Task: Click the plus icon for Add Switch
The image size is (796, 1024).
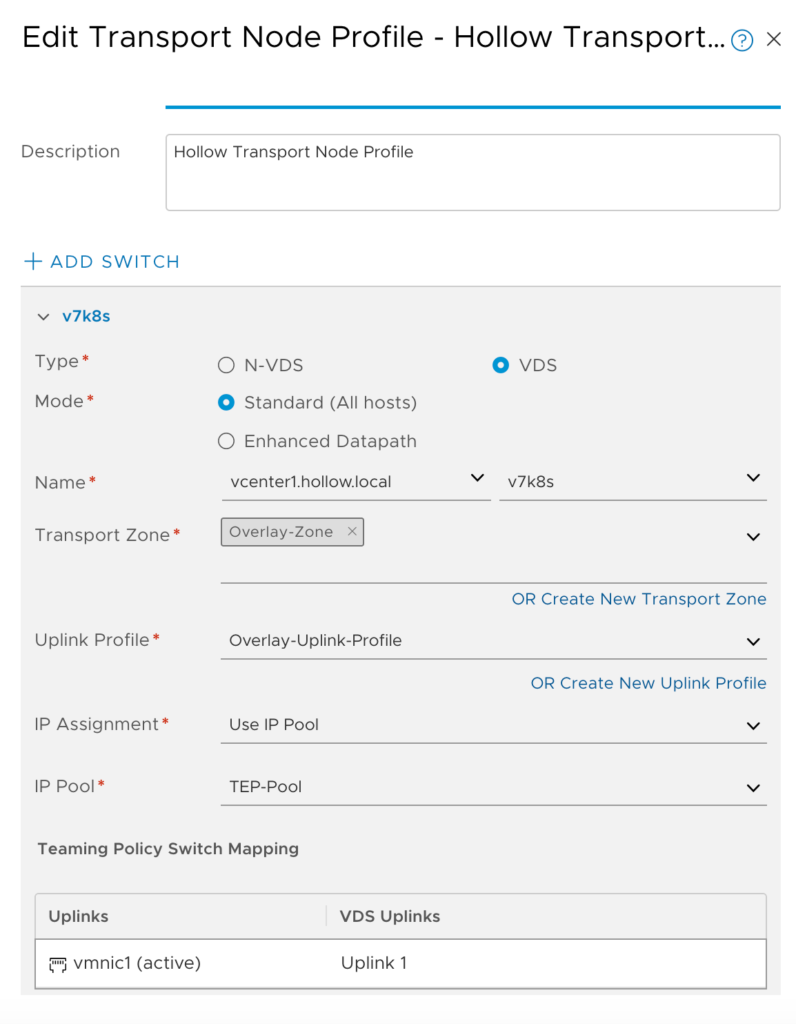Action: pyautogui.click(x=33, y=262)
